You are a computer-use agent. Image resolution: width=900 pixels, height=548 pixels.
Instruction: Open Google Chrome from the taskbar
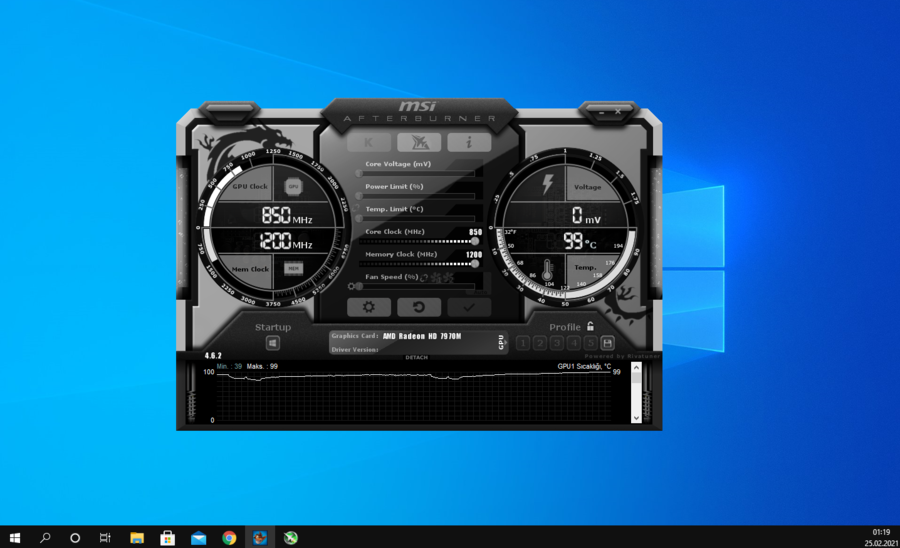click(229, 538)
